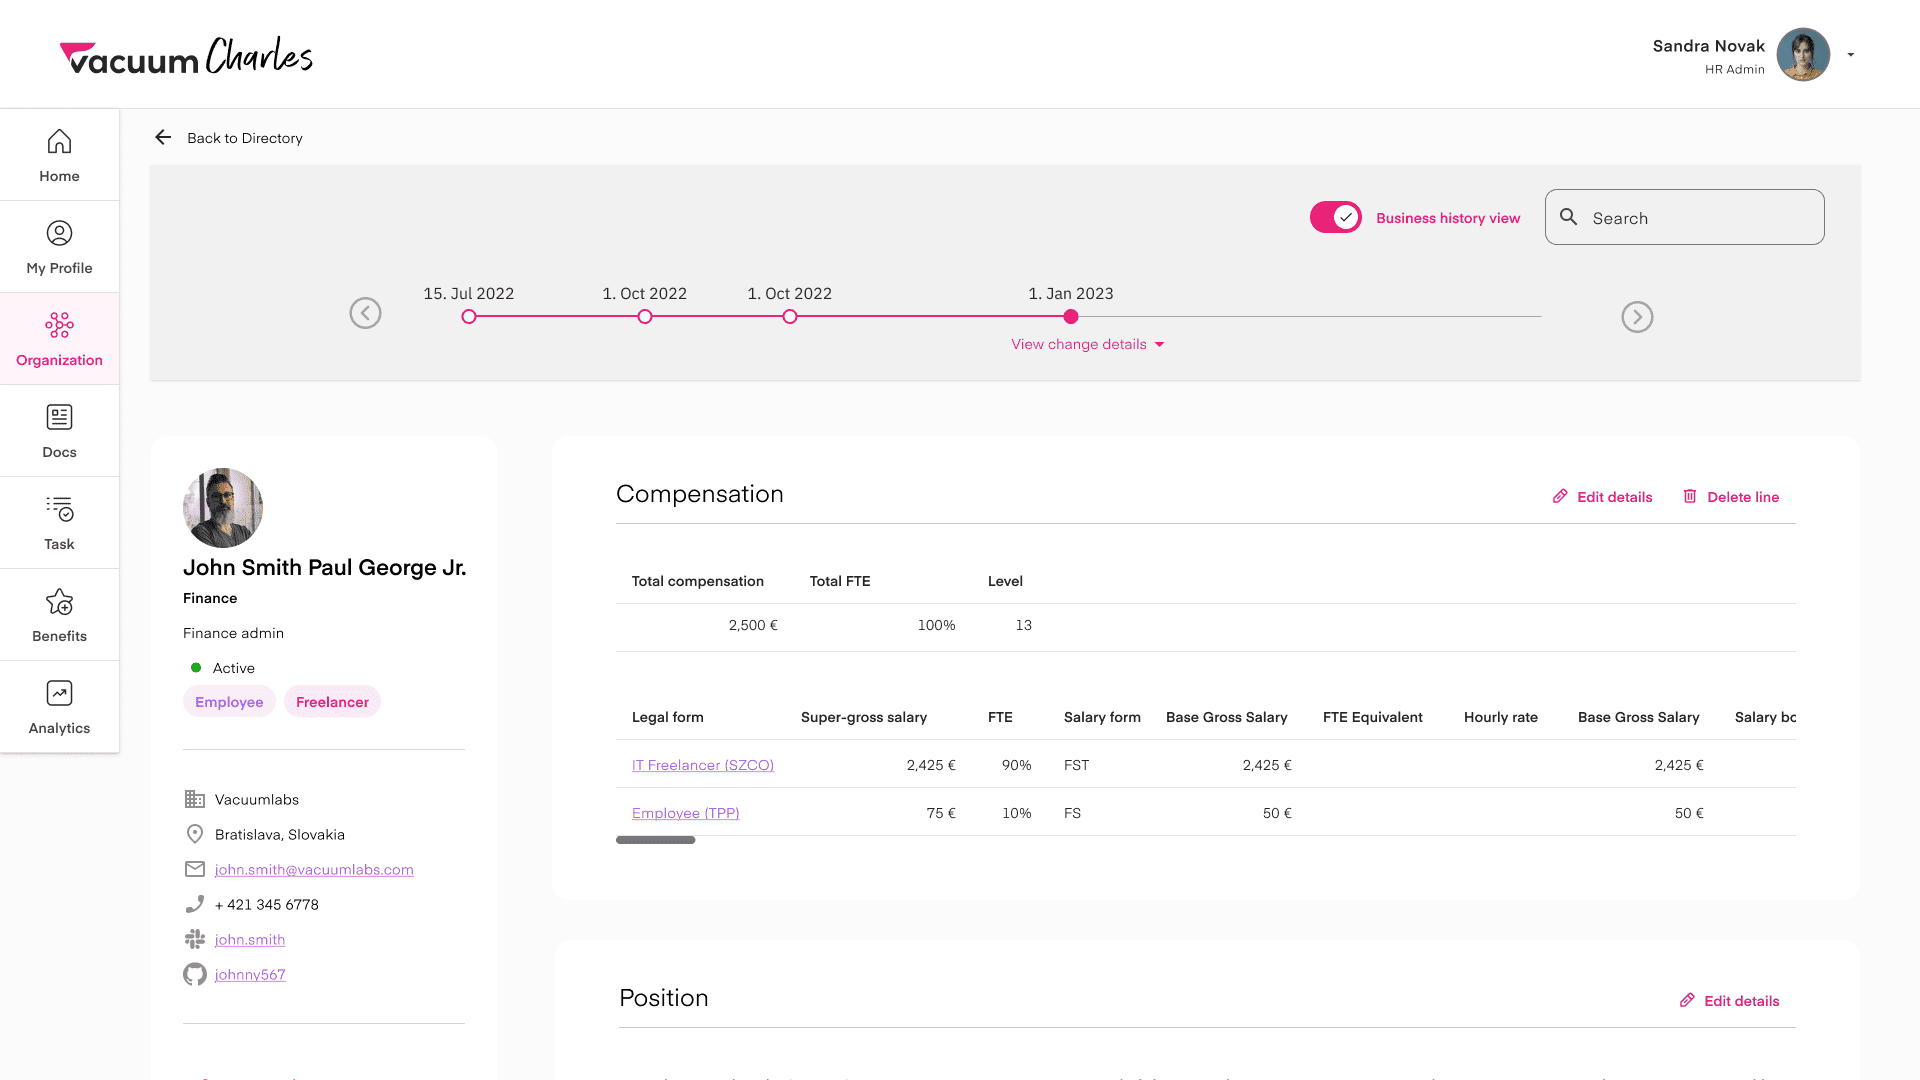Image resolution: width=1920 pixels, height=1080 pixels.
Task: Open johnny567 GitHub link
Action: tap(250, 975)
